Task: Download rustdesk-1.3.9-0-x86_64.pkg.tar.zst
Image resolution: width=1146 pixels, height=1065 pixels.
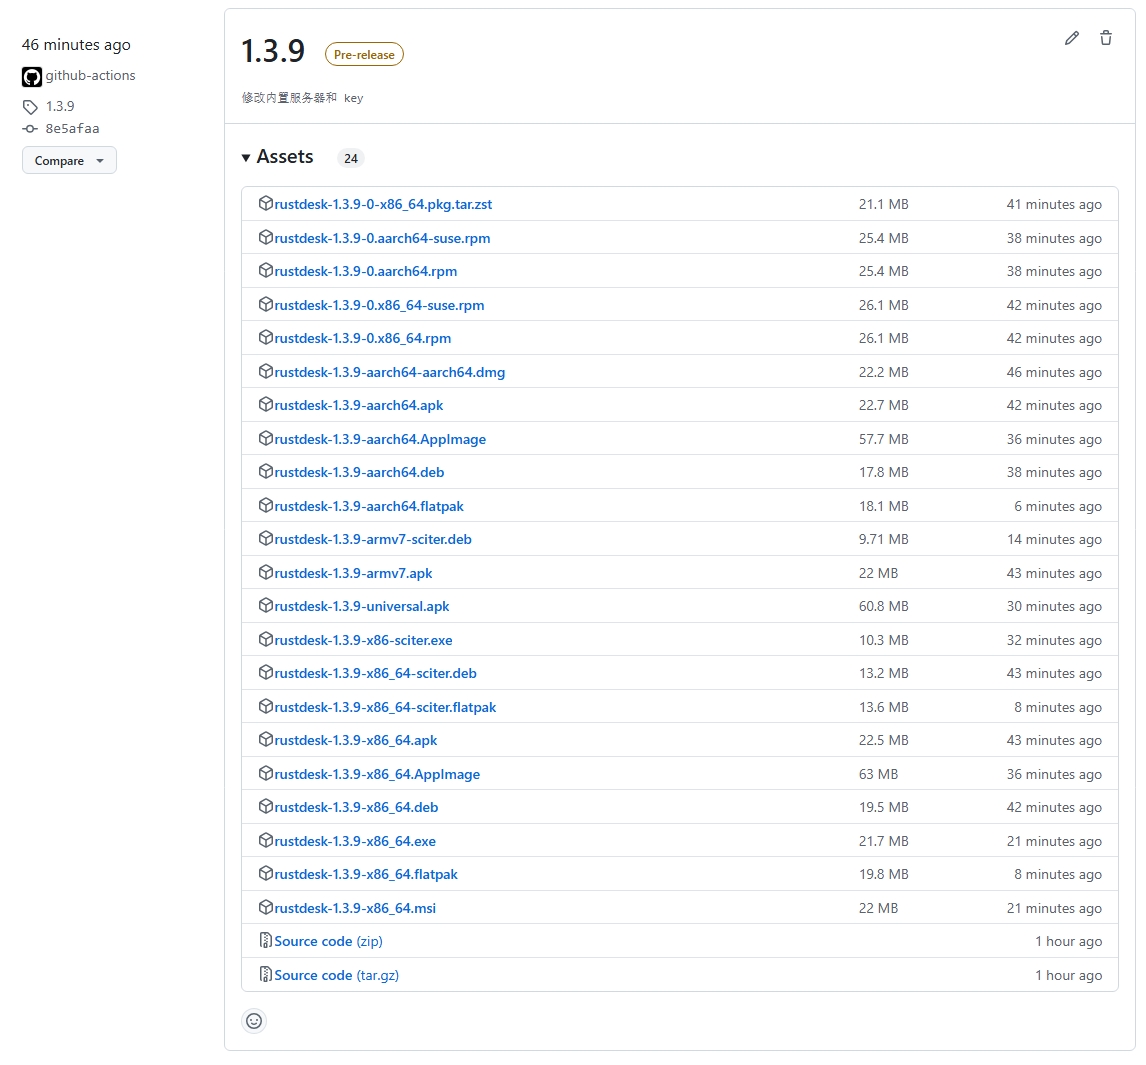Action: click(x=383, y=205)
